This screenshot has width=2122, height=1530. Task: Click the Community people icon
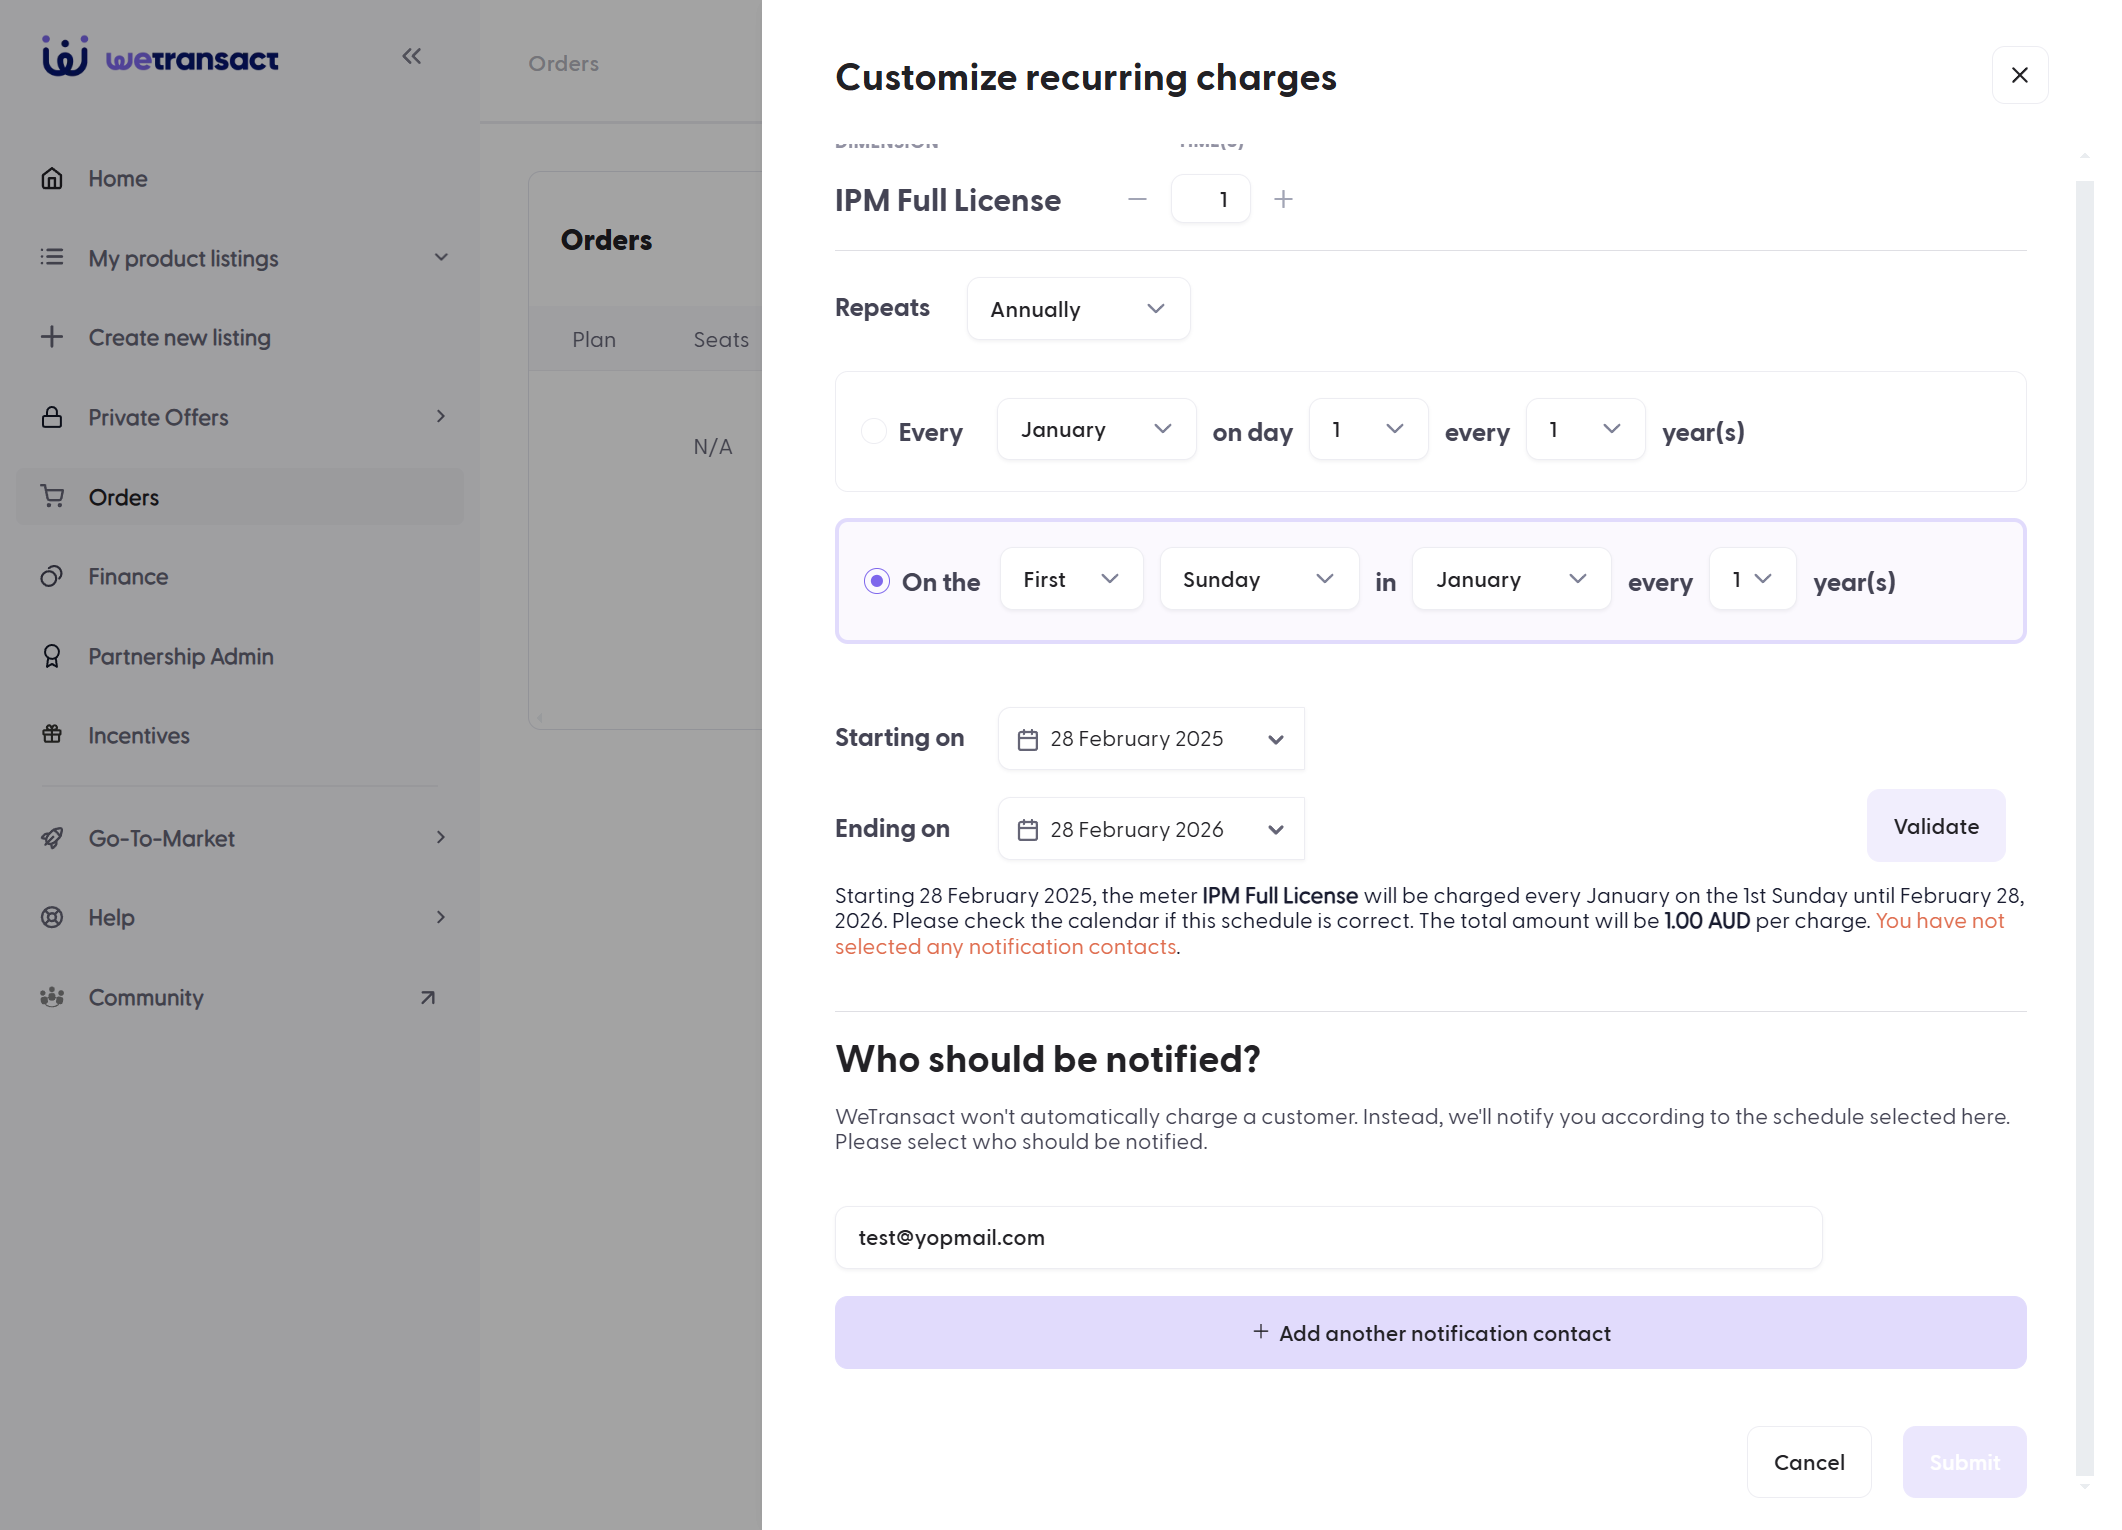(x=52, y=997)
